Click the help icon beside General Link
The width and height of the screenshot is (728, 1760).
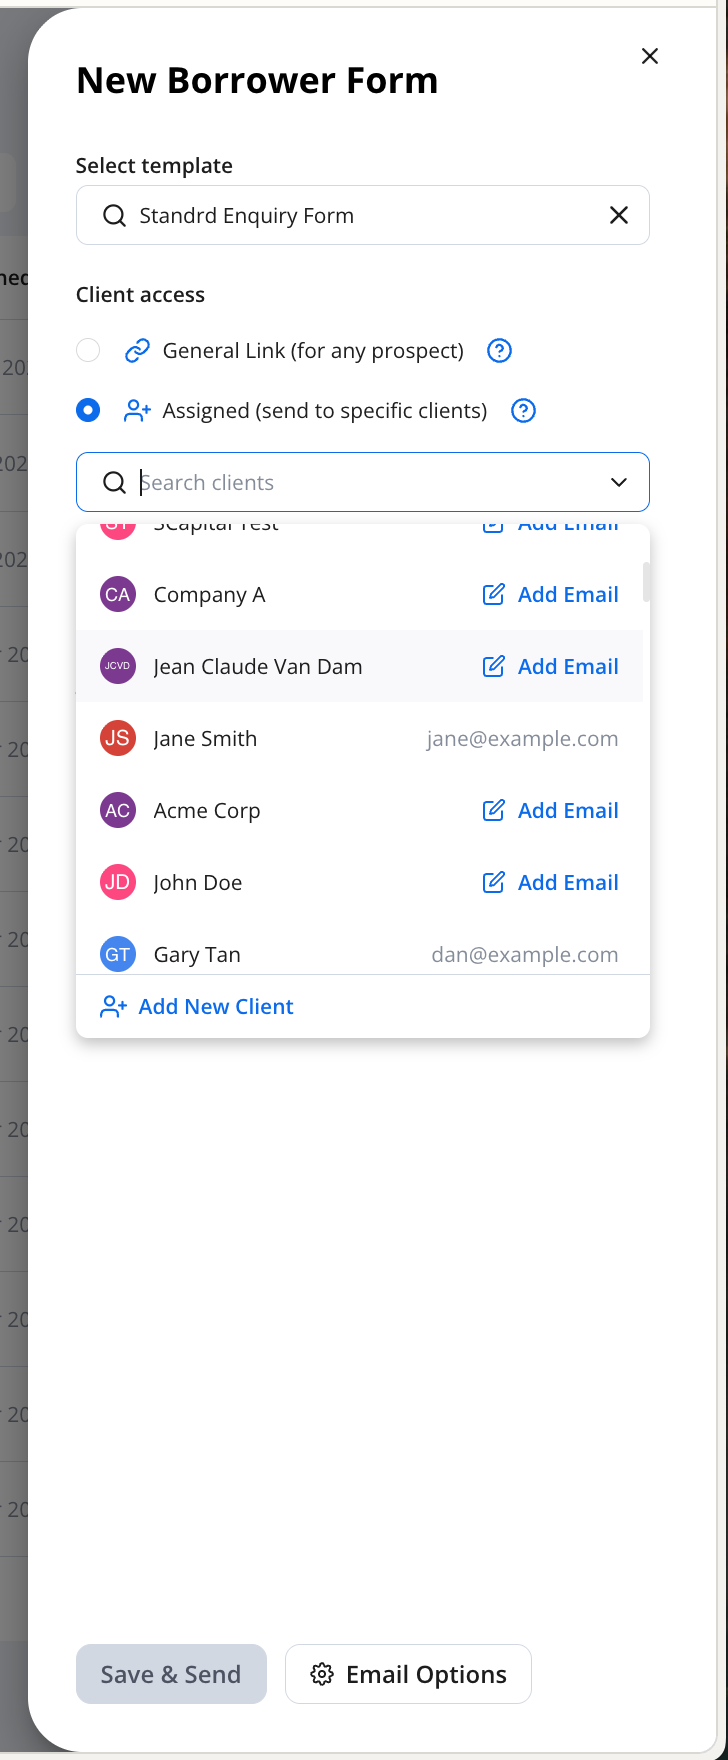499,351
